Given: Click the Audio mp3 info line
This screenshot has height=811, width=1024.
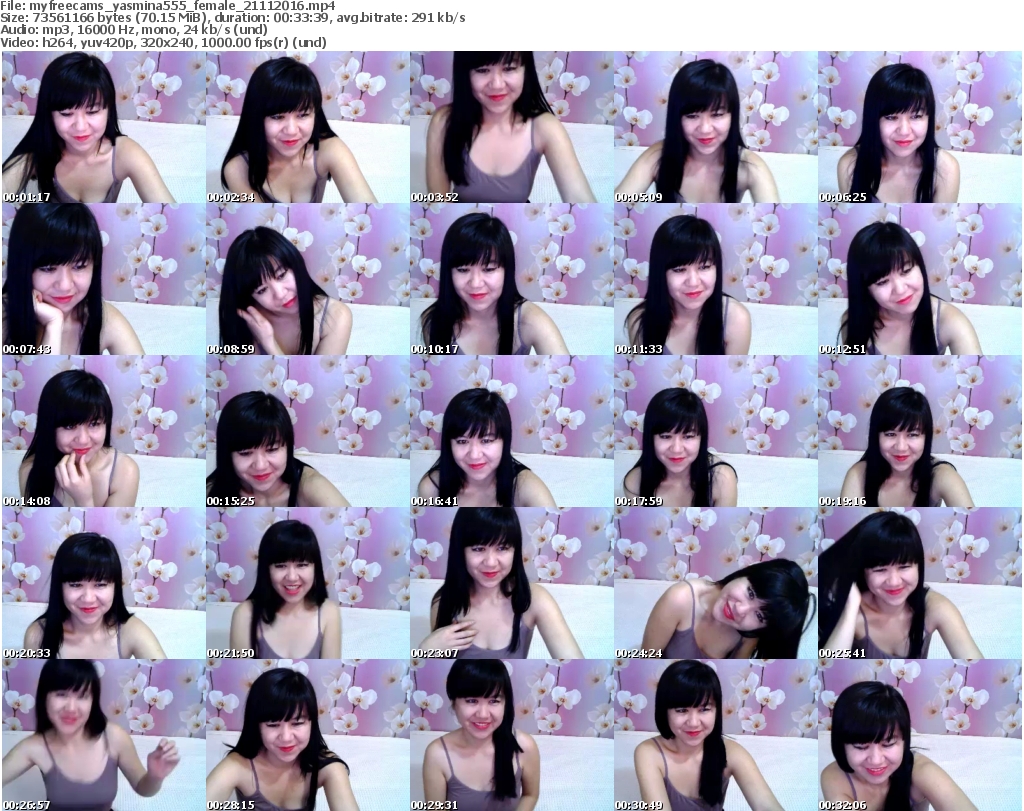Looking at the screenshot, I should [134, 30].
